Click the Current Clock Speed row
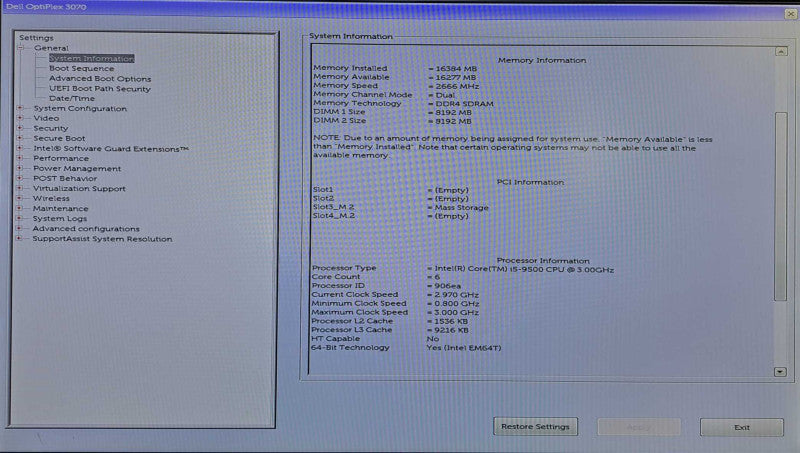800x453 pixels. pyautogui.click(x=395, y=294)
